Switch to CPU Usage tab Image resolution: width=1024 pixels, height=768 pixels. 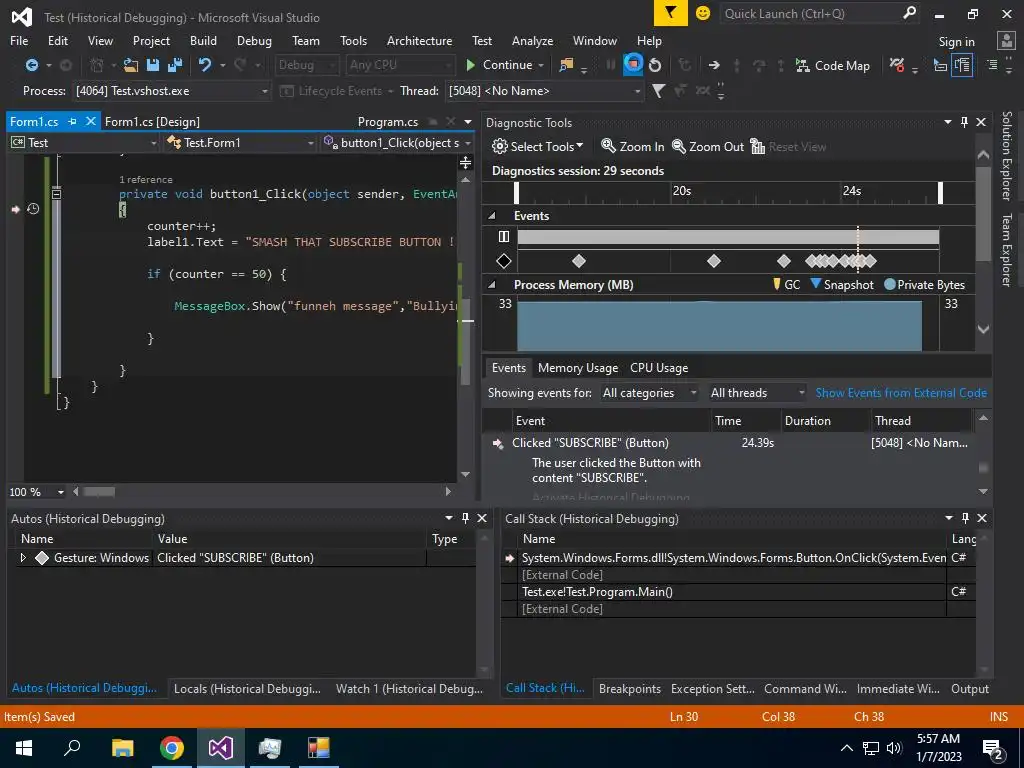pos(659,368)
